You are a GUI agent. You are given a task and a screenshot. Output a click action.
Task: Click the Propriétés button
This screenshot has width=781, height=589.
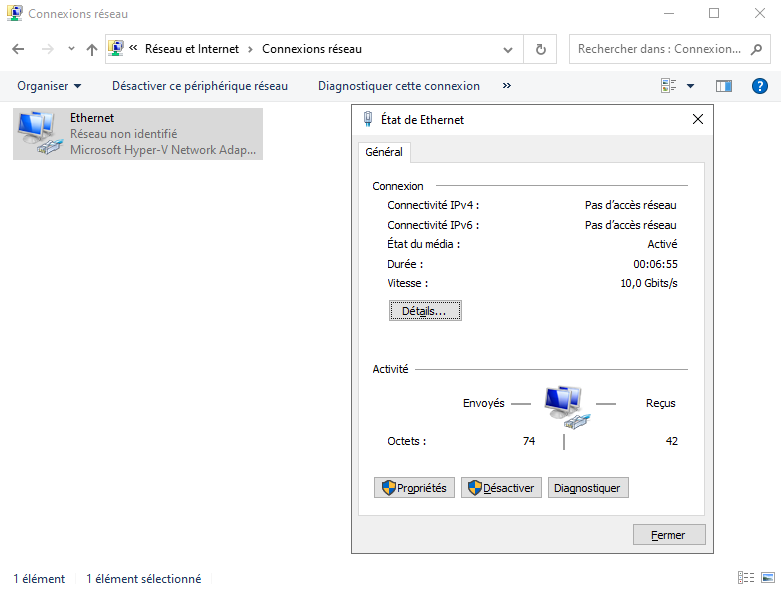[414, 488]
